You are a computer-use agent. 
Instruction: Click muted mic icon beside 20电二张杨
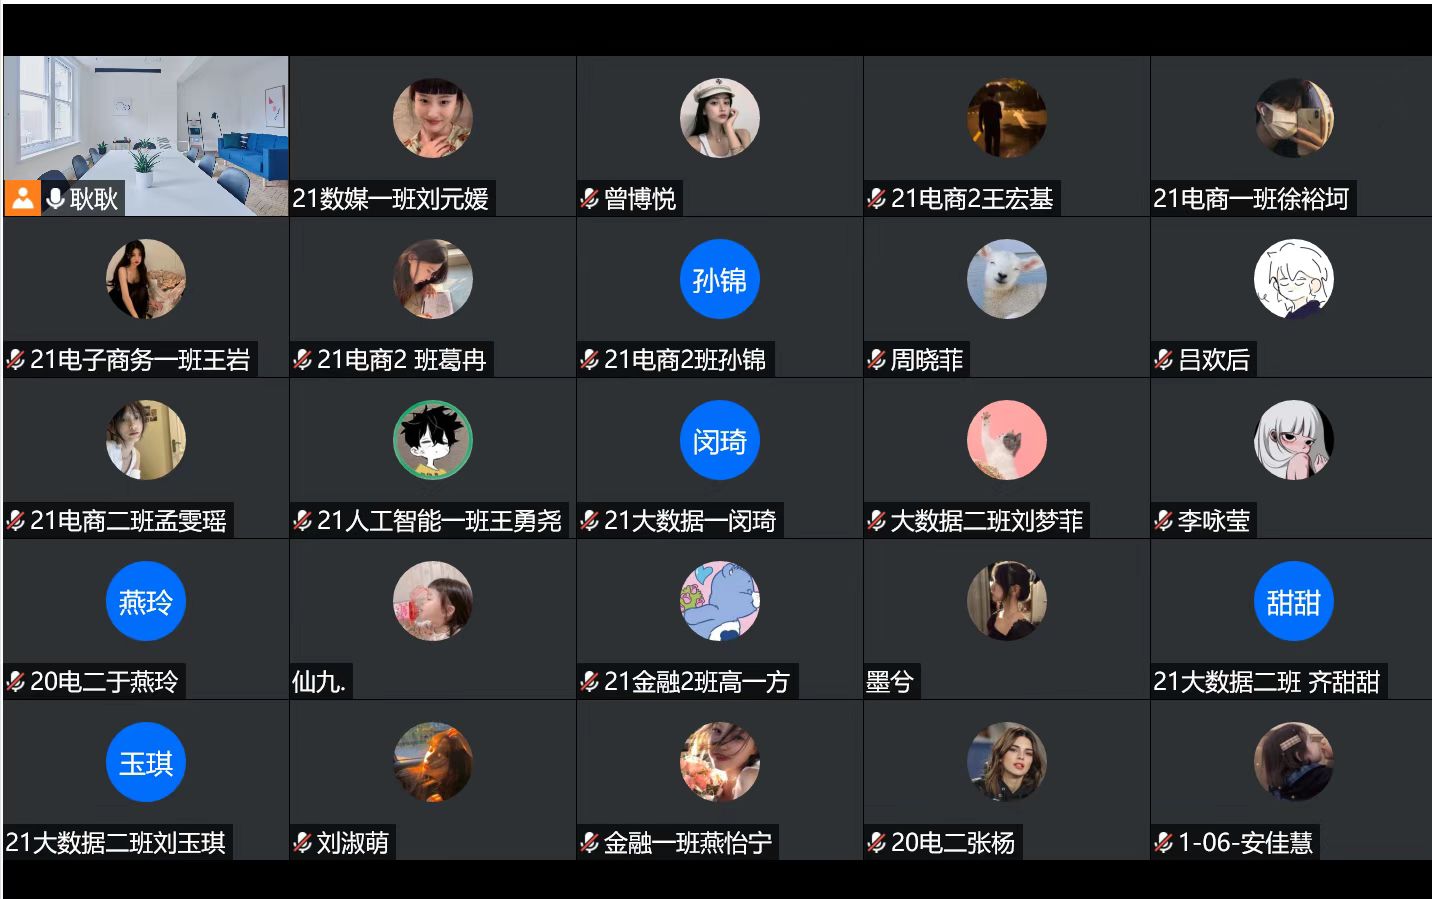tap(877, 843)
